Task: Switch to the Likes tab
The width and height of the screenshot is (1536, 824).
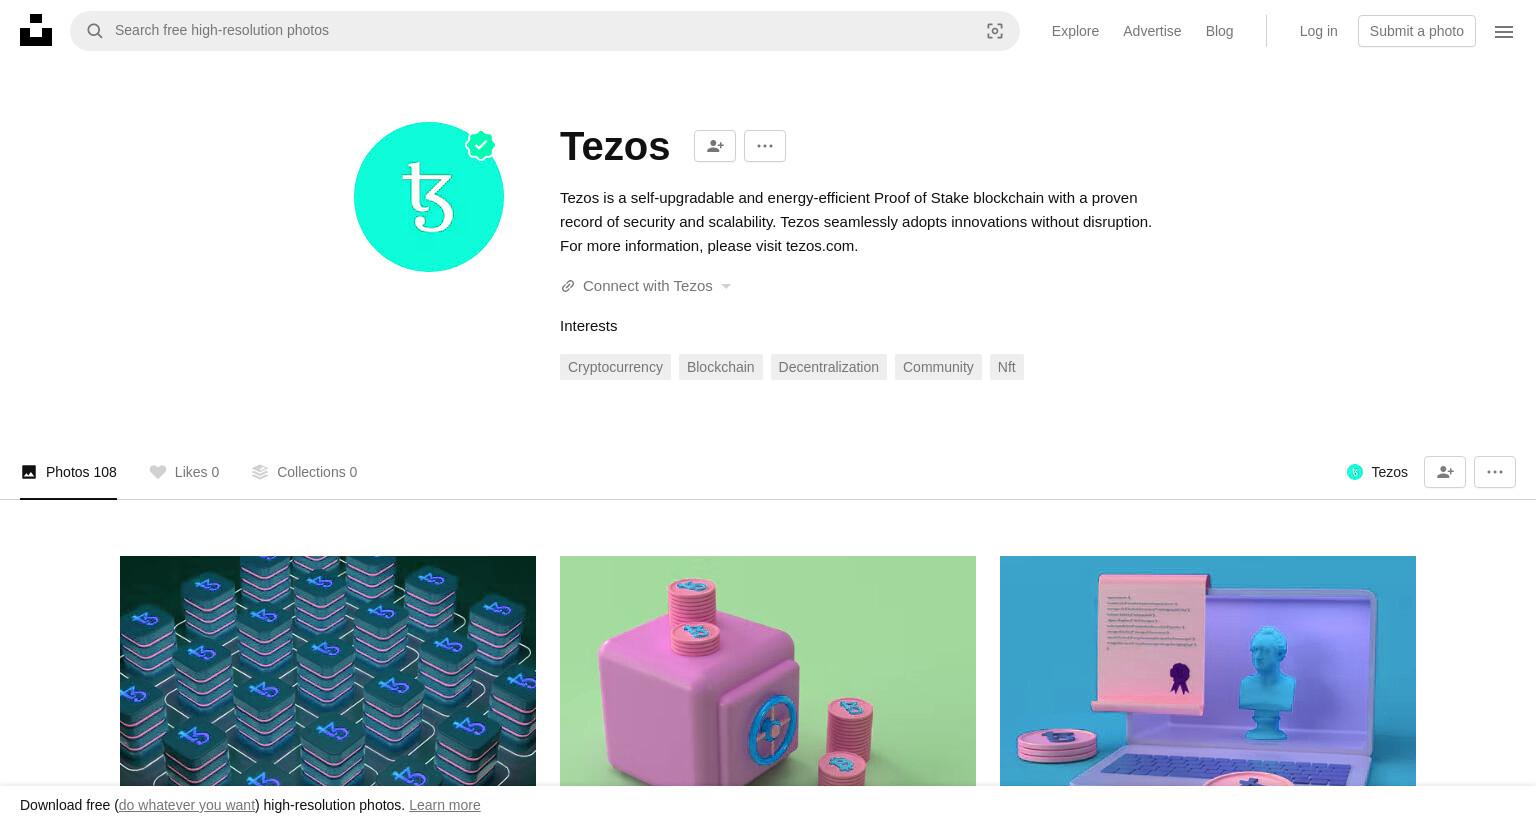Action: [184, 472]
